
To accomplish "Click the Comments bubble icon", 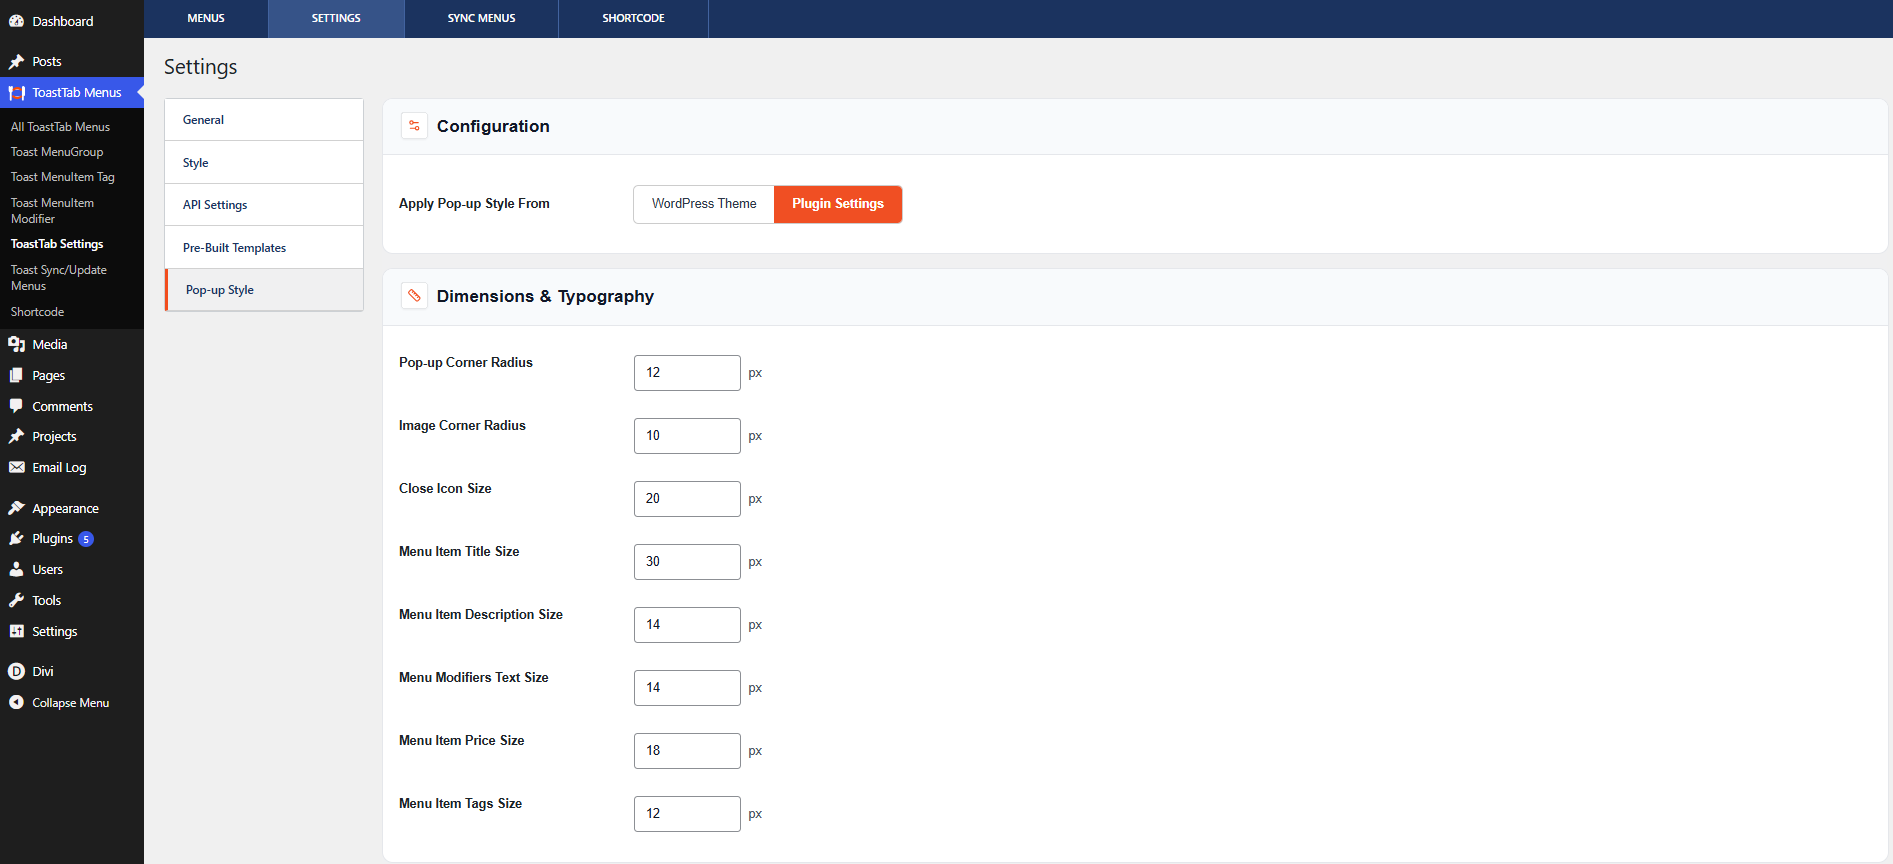I will point(16,406).
